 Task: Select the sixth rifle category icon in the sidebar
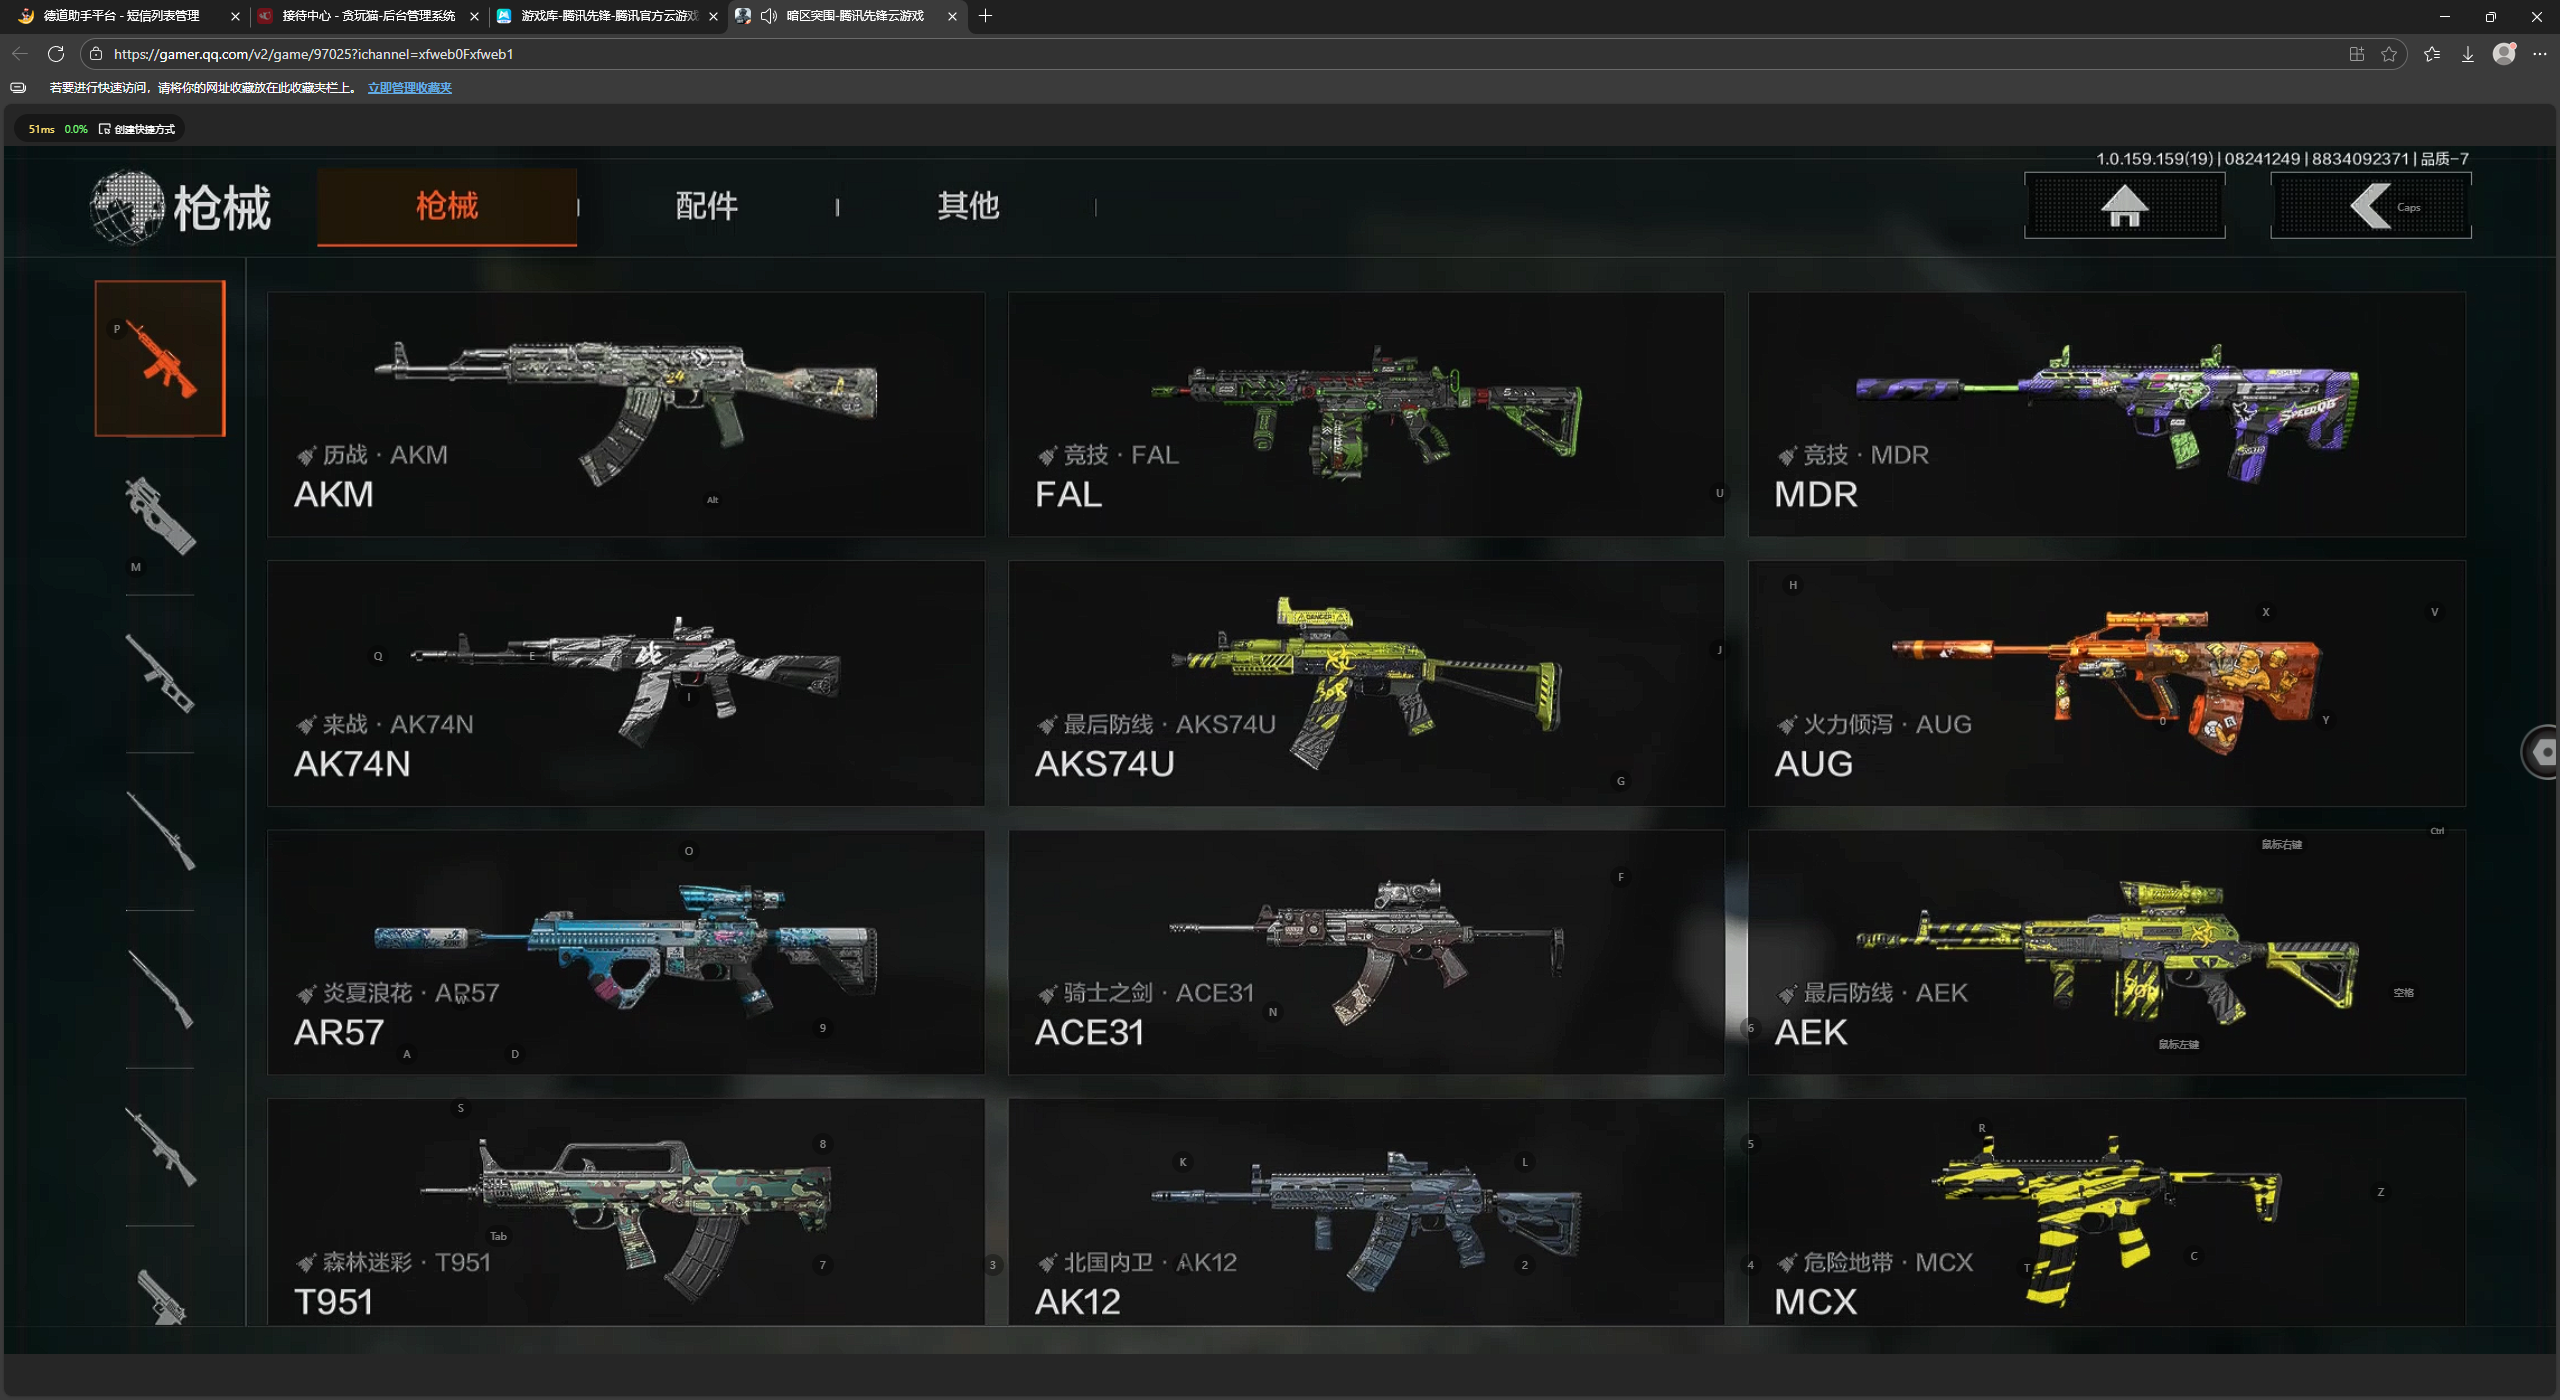pos(160,1146)
